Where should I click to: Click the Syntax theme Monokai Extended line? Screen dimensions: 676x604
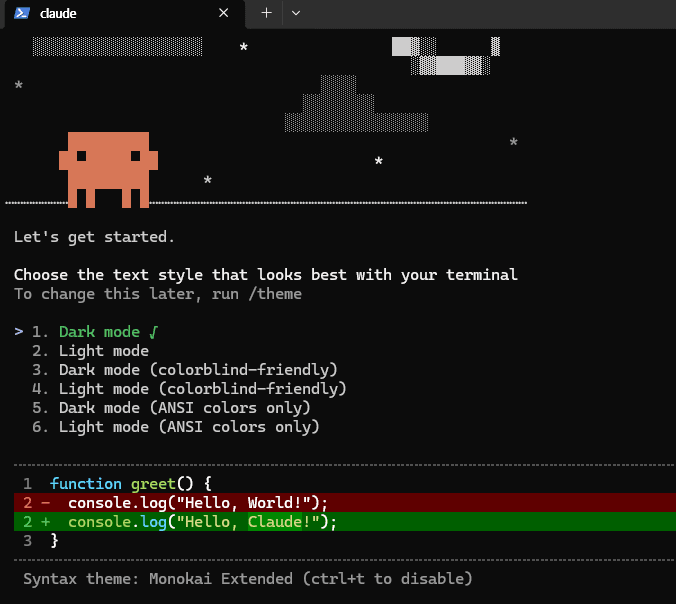coord(247,579)
